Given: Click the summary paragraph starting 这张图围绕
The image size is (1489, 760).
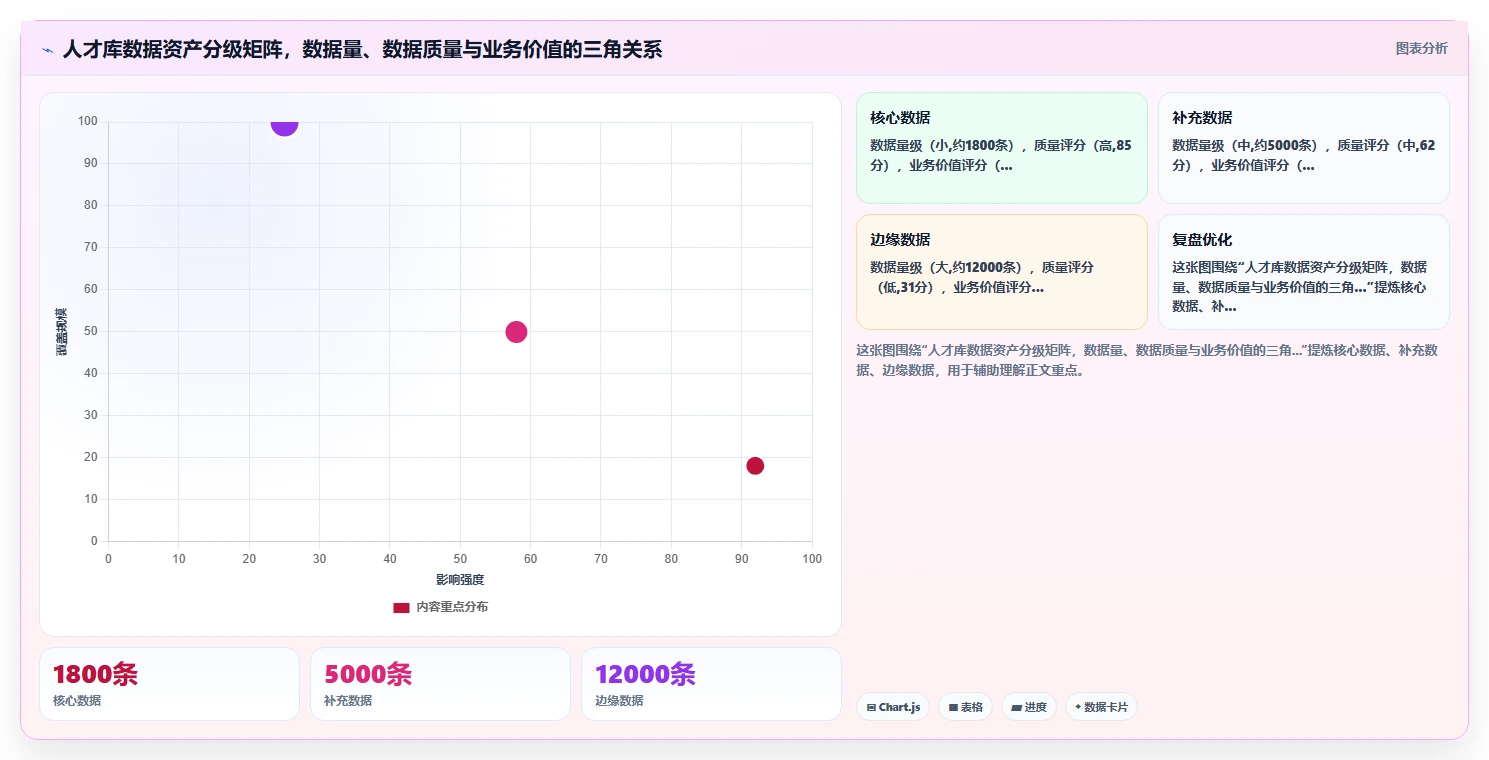Looking at the screenshot, I should tap(1147, 360).
